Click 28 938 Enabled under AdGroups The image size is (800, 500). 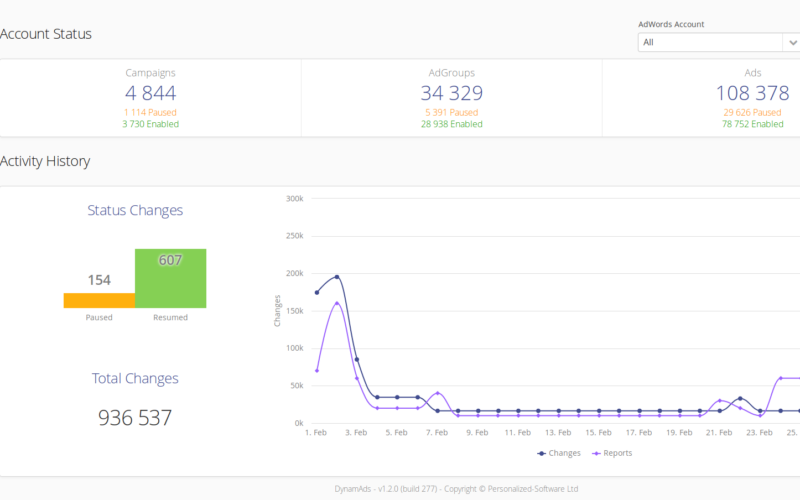pyautogui.click(x=452, y=124)
